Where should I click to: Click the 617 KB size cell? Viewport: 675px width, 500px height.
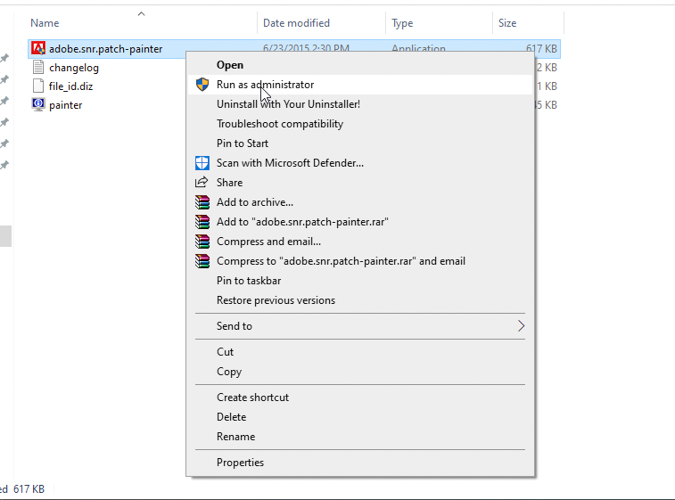pyautogui.click(x=542, y=49)
